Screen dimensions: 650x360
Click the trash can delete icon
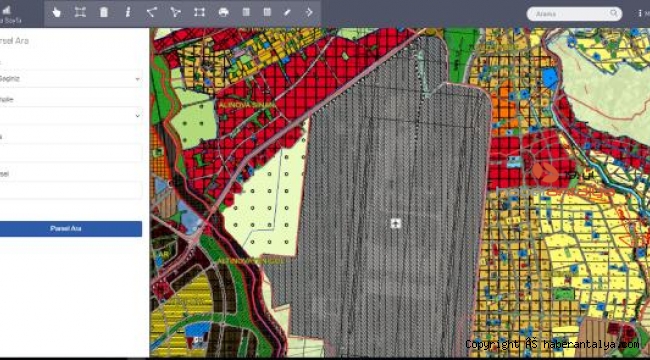[x=104, y=12]
